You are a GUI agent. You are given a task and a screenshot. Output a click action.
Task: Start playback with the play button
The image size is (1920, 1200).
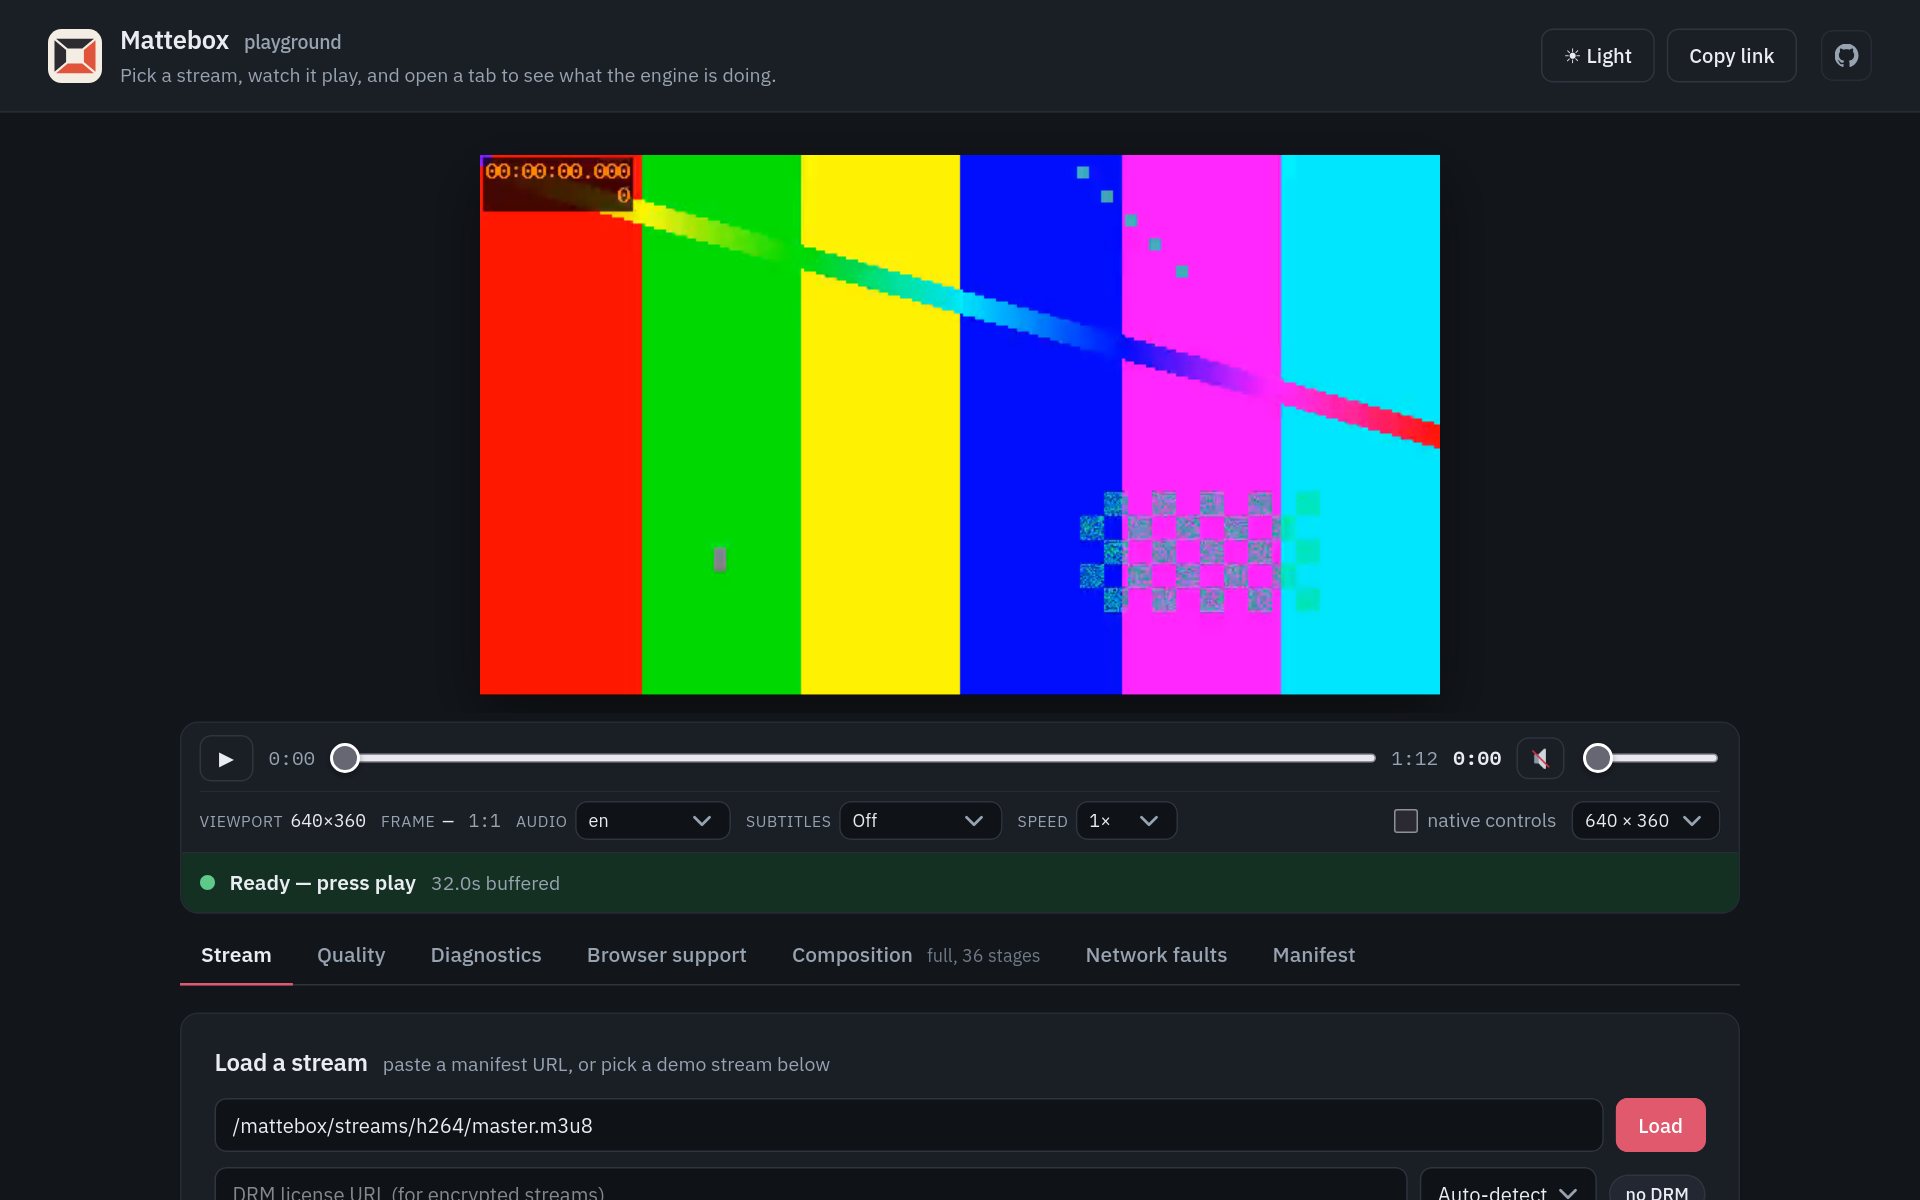click(226, 759)
